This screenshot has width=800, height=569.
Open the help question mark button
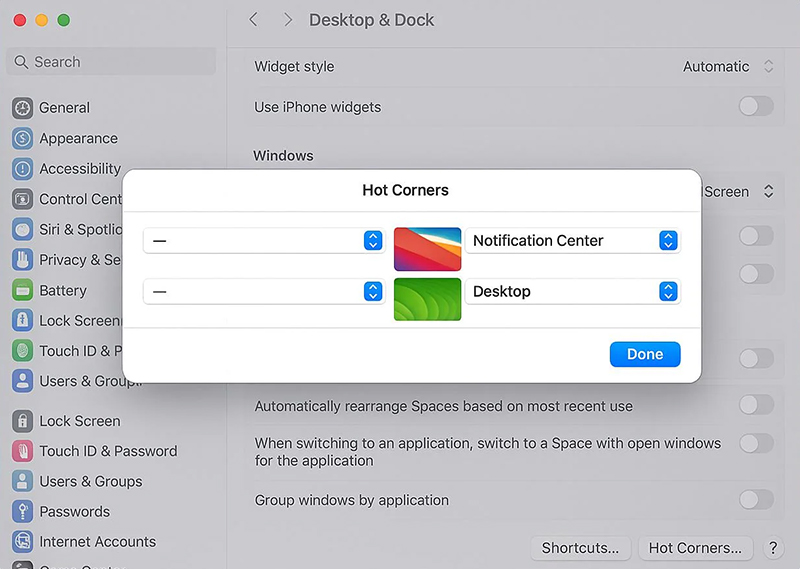tap(773, 548)
